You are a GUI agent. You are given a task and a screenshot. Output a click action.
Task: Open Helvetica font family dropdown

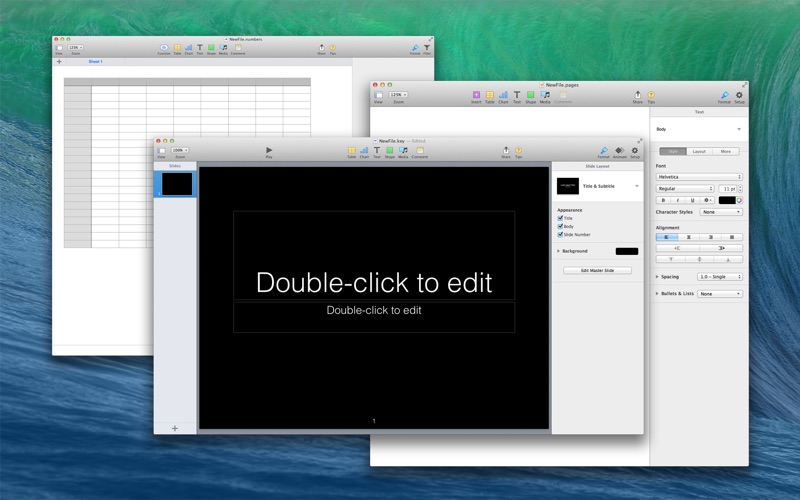[699, 177]
